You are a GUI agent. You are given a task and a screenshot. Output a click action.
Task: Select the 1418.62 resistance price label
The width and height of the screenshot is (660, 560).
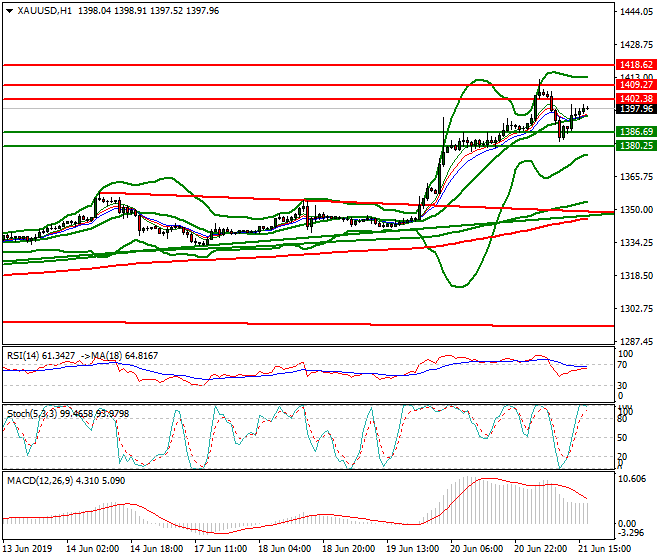click(x=636, y=65)
